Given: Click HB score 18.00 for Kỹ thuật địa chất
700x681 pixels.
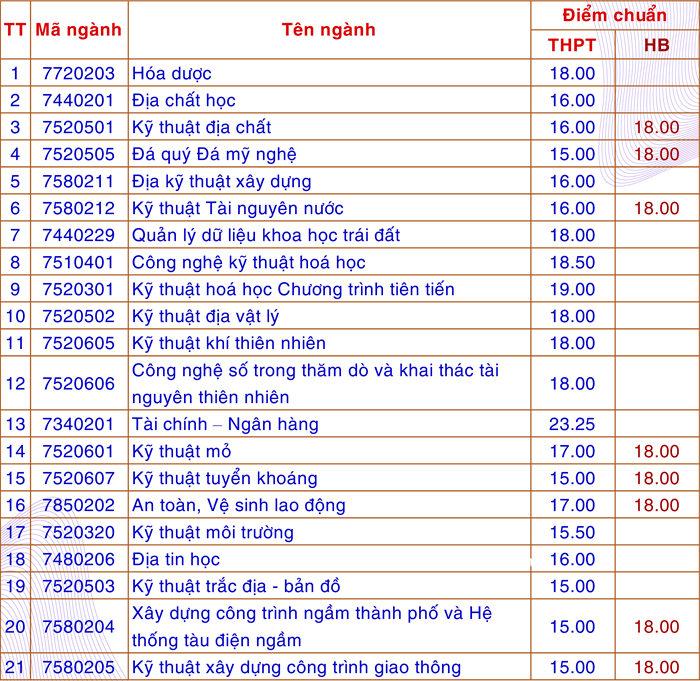Looking at the screenshot, I should point(657,128).
